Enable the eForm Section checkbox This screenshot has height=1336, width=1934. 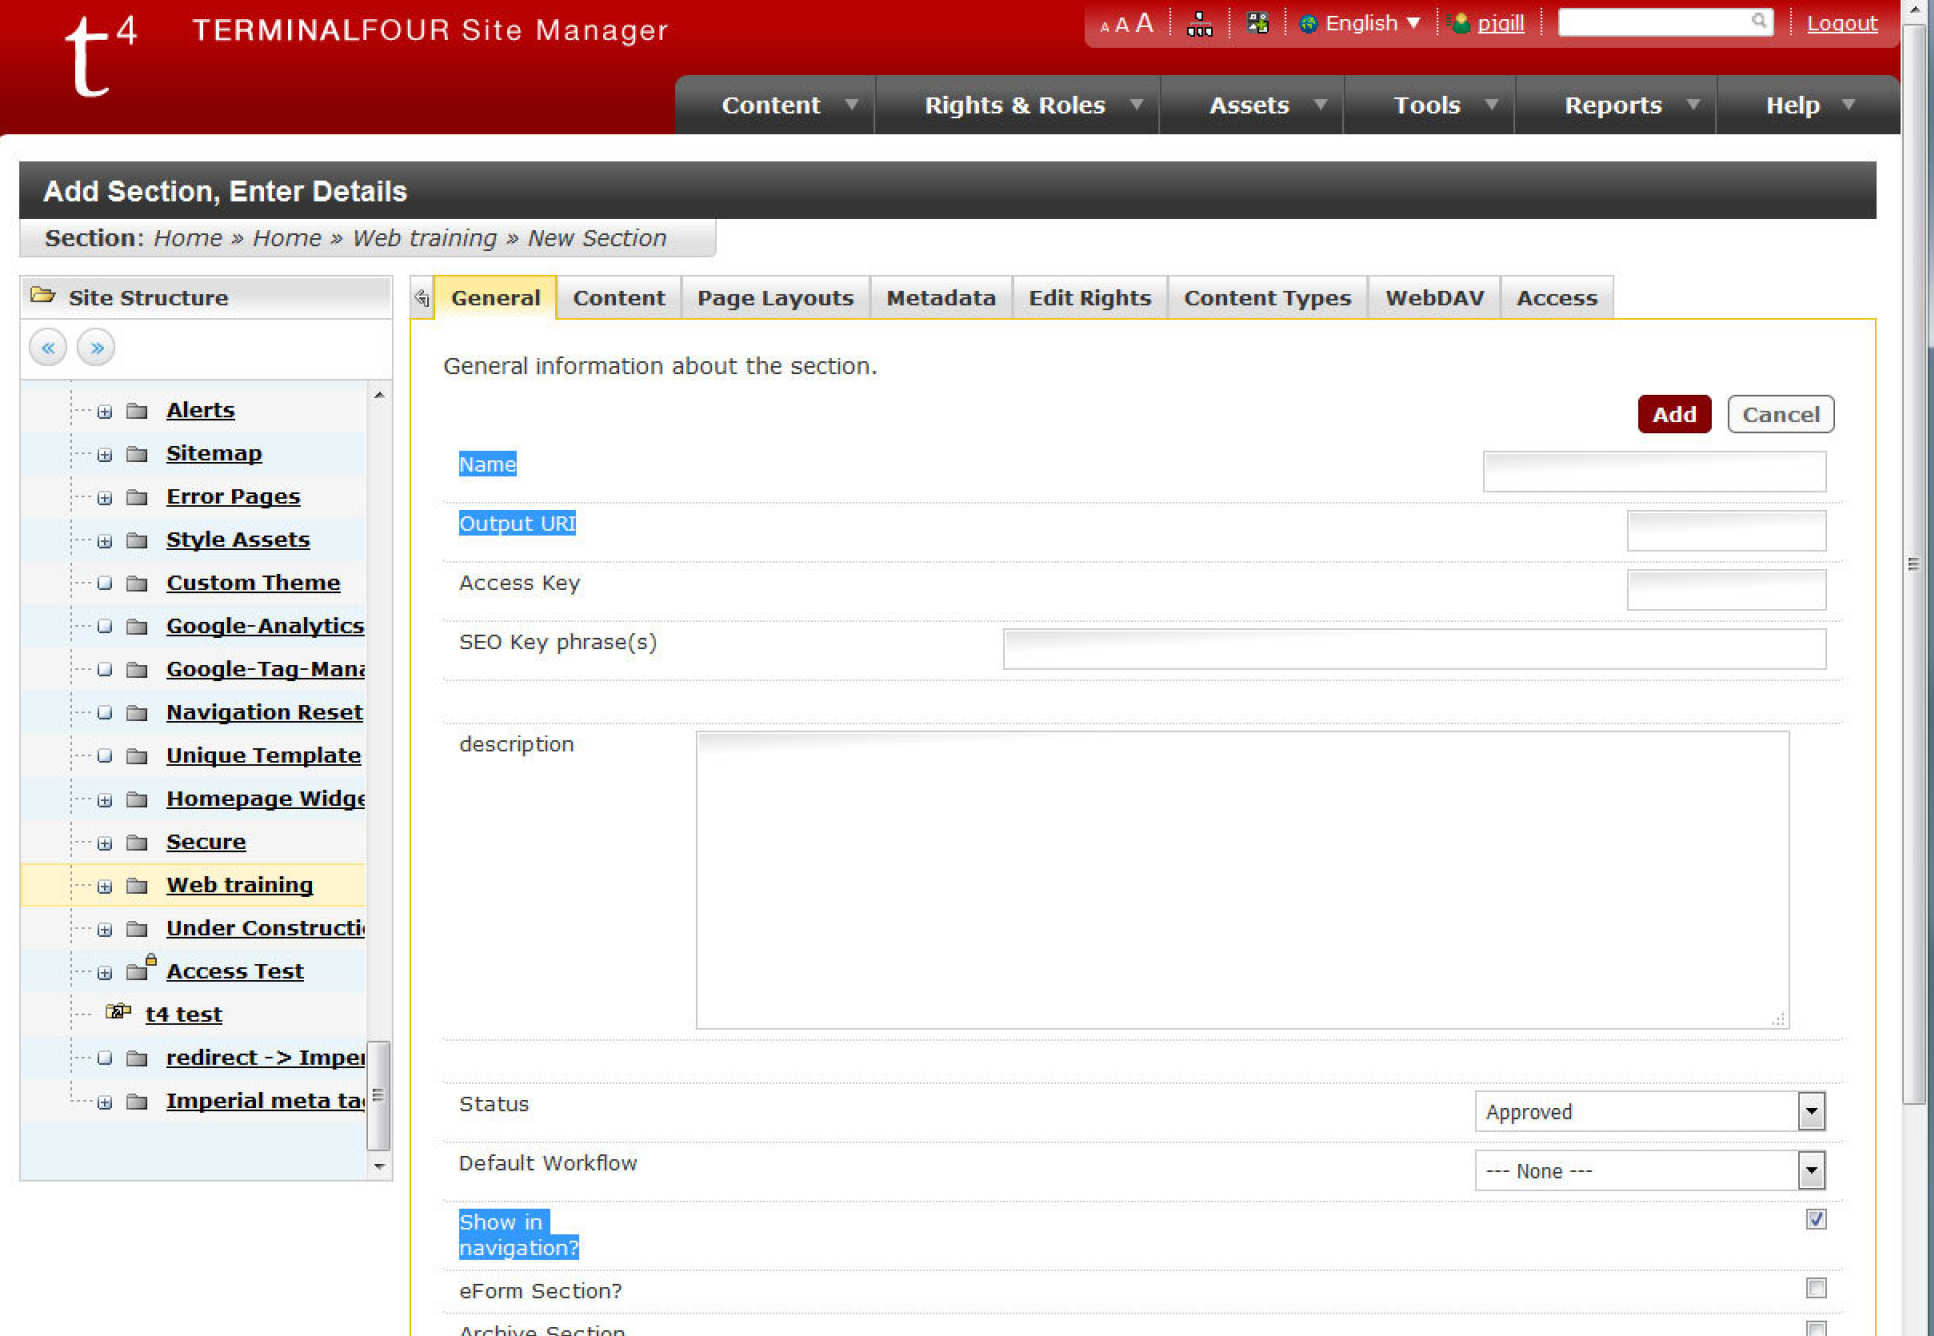tap(1816, 1288)
